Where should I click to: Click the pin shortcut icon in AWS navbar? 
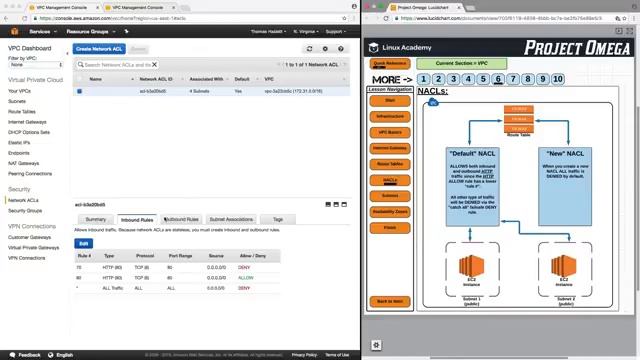(127, 31)
